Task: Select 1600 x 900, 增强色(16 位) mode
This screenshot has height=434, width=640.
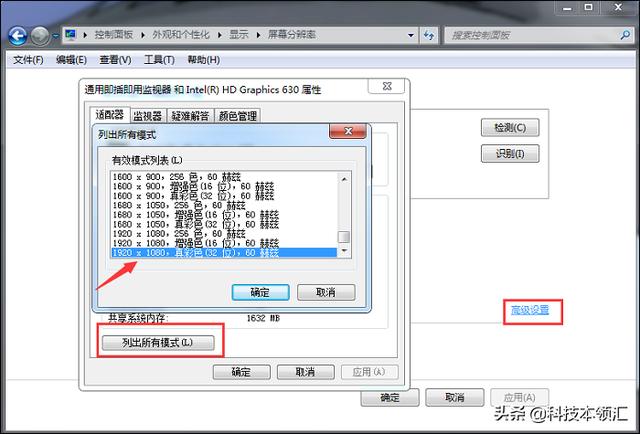Action: click(224, 186)
